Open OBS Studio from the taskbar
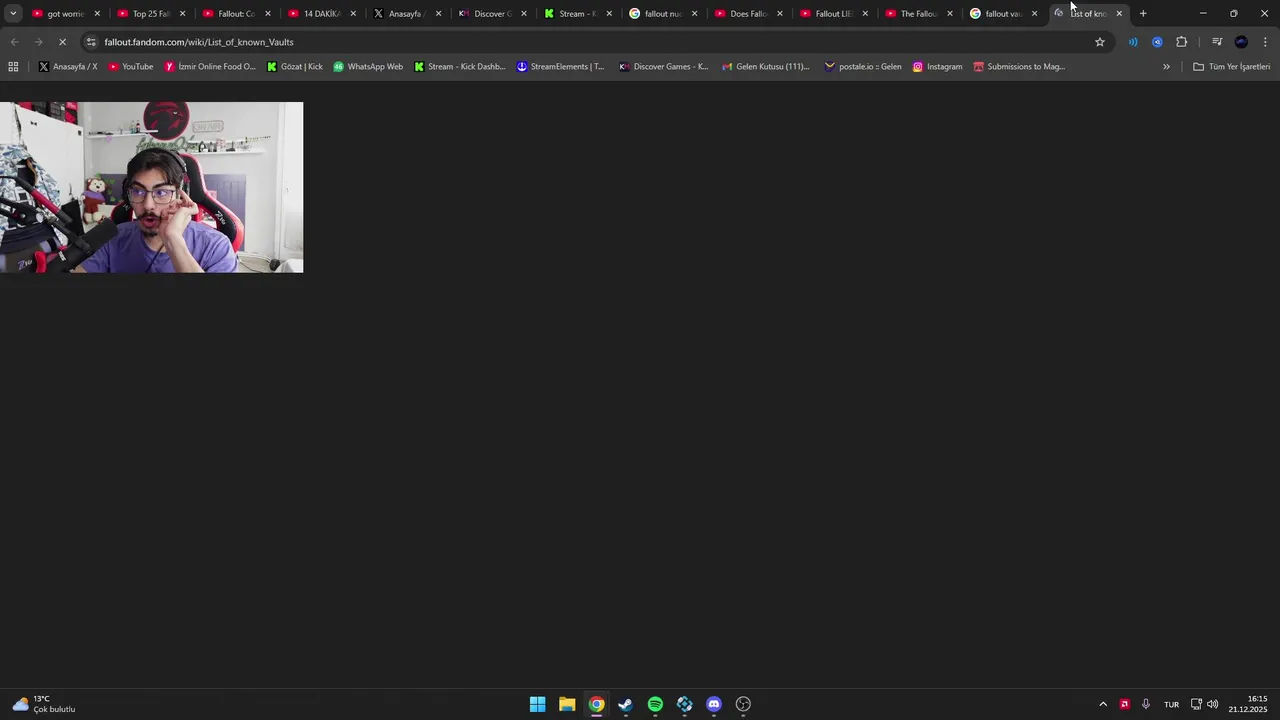Viewport: 1280px width, 720px height. pos(743,704)
